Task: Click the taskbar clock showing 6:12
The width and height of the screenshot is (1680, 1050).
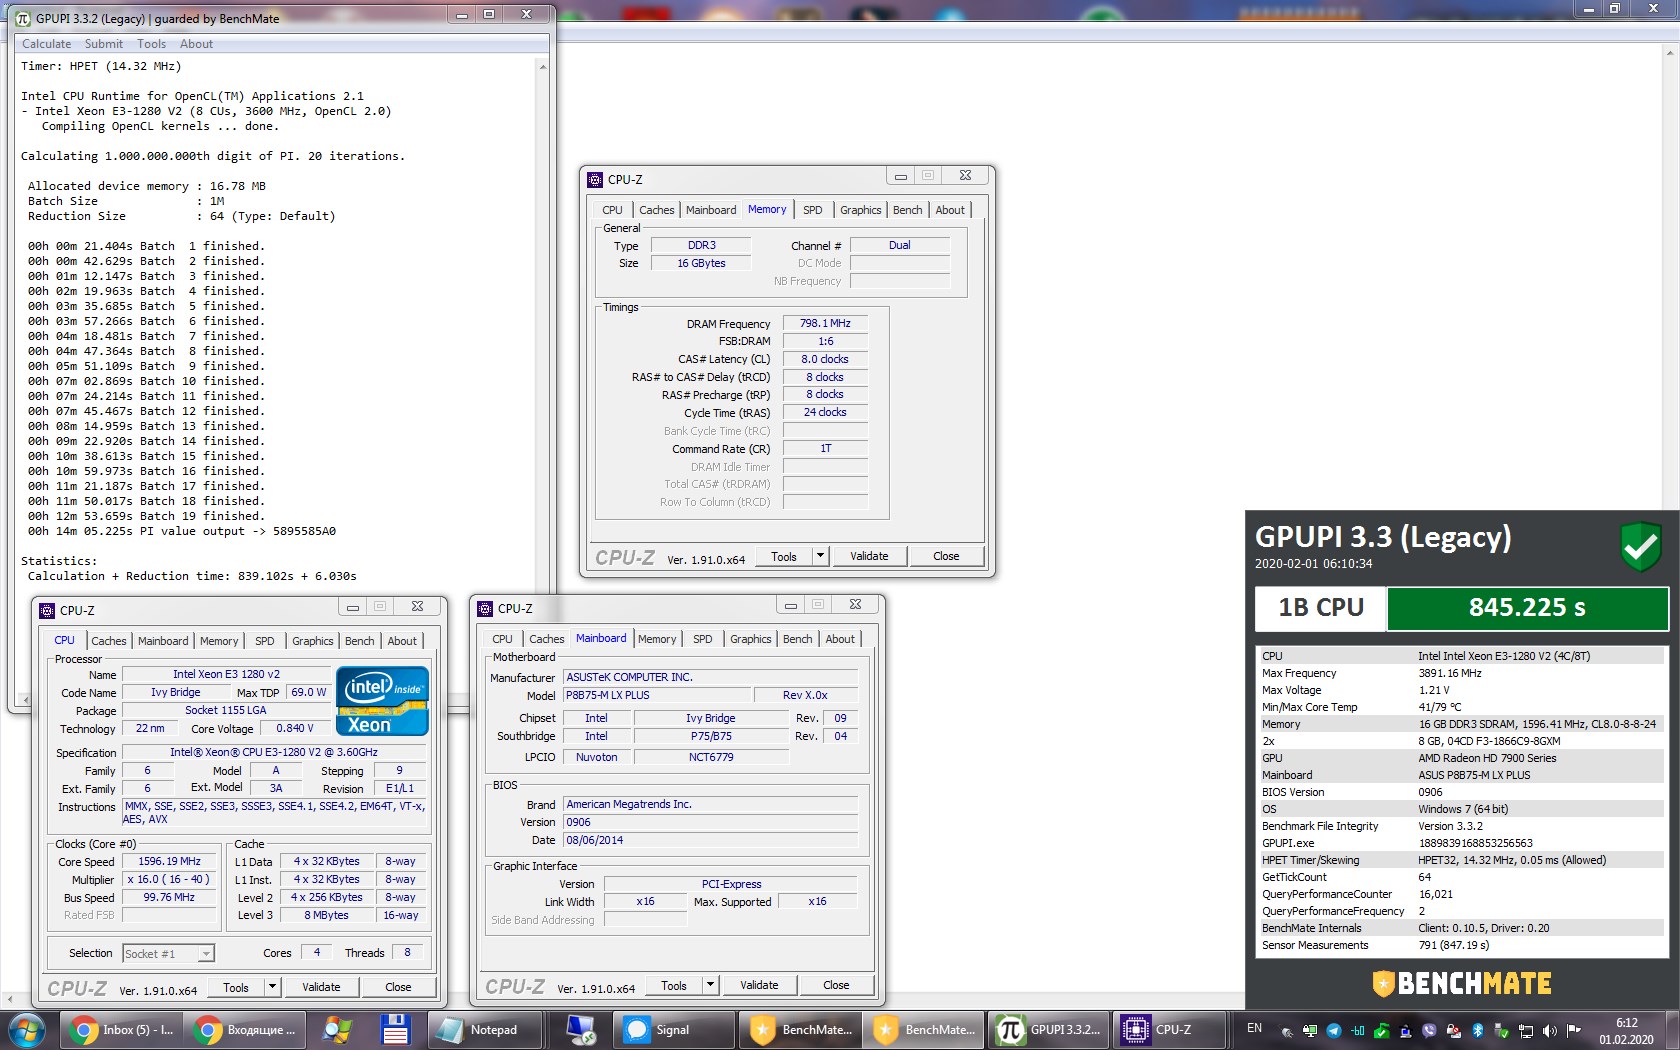Action: (1626, 1031)
